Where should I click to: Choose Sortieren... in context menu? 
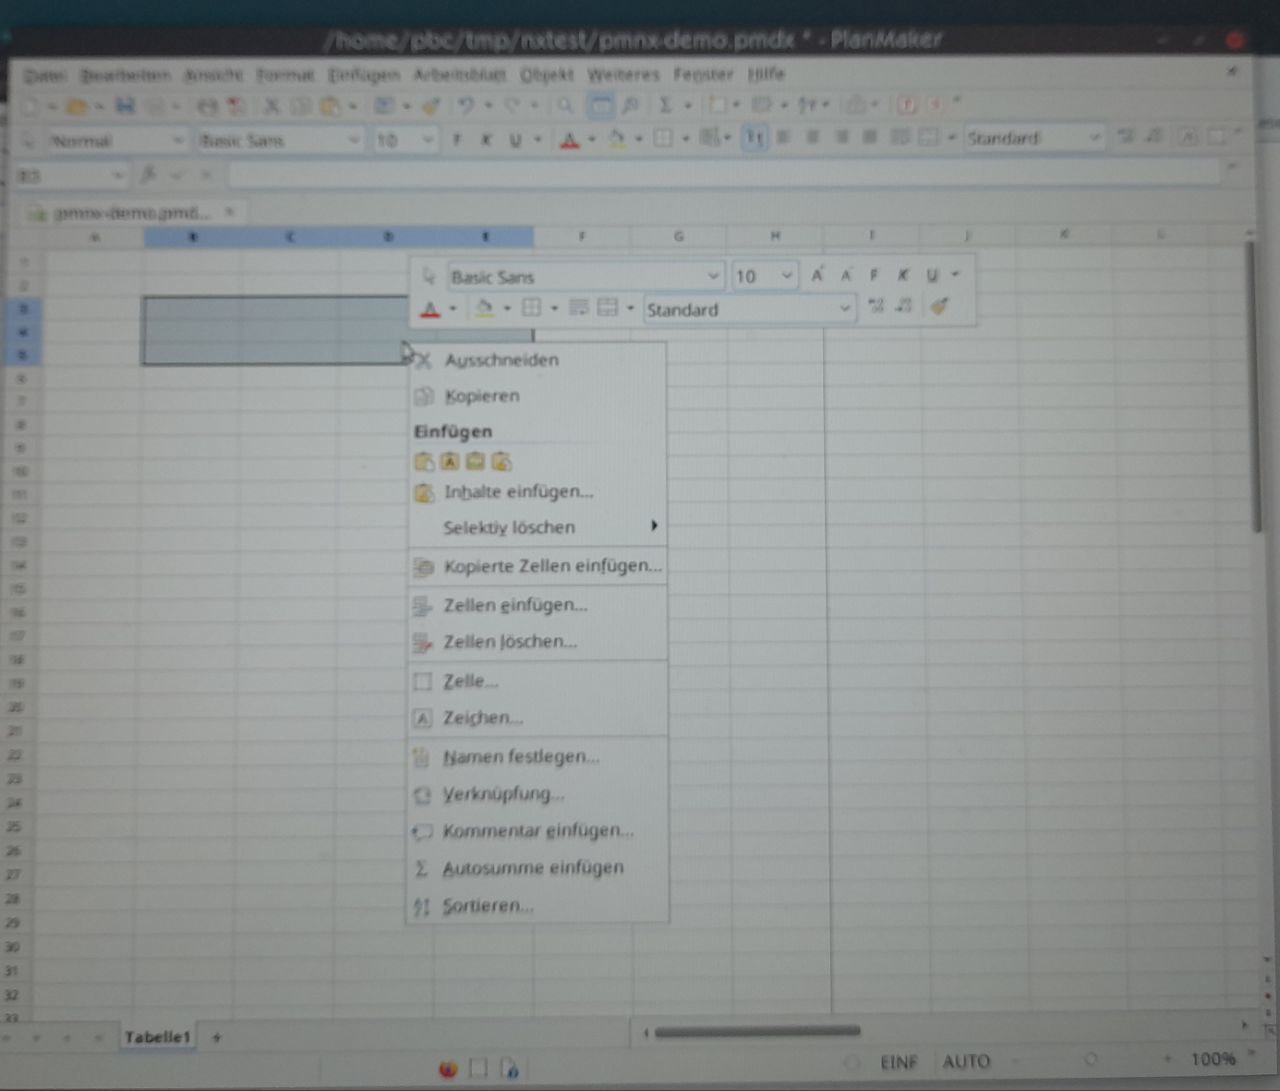537,905
